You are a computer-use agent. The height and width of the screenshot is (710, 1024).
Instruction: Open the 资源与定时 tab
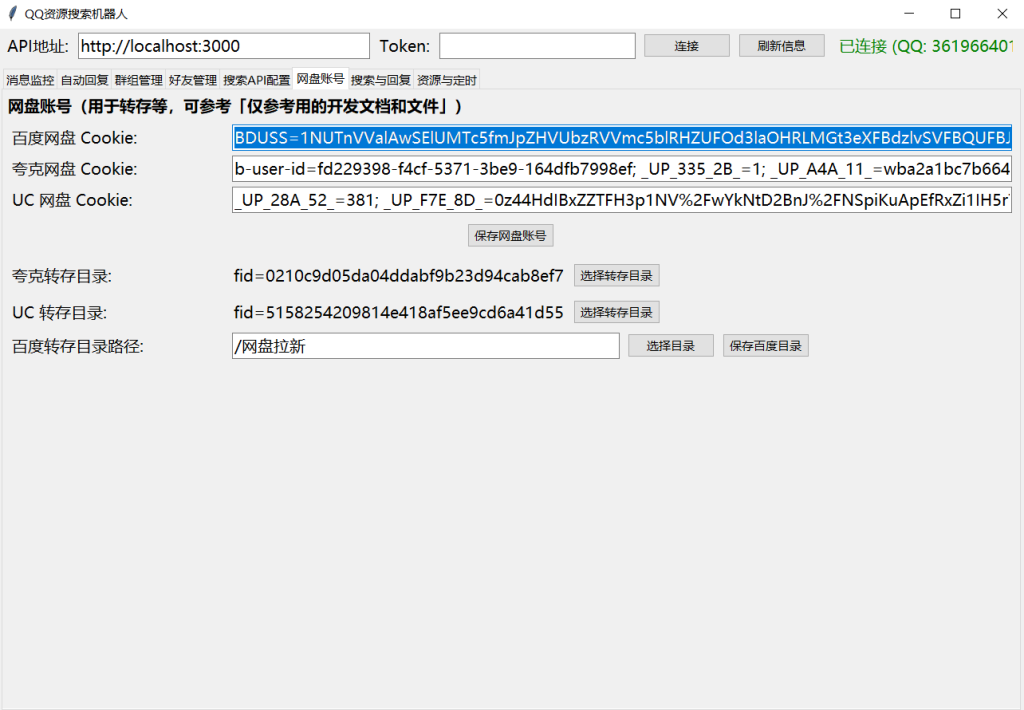446,80
